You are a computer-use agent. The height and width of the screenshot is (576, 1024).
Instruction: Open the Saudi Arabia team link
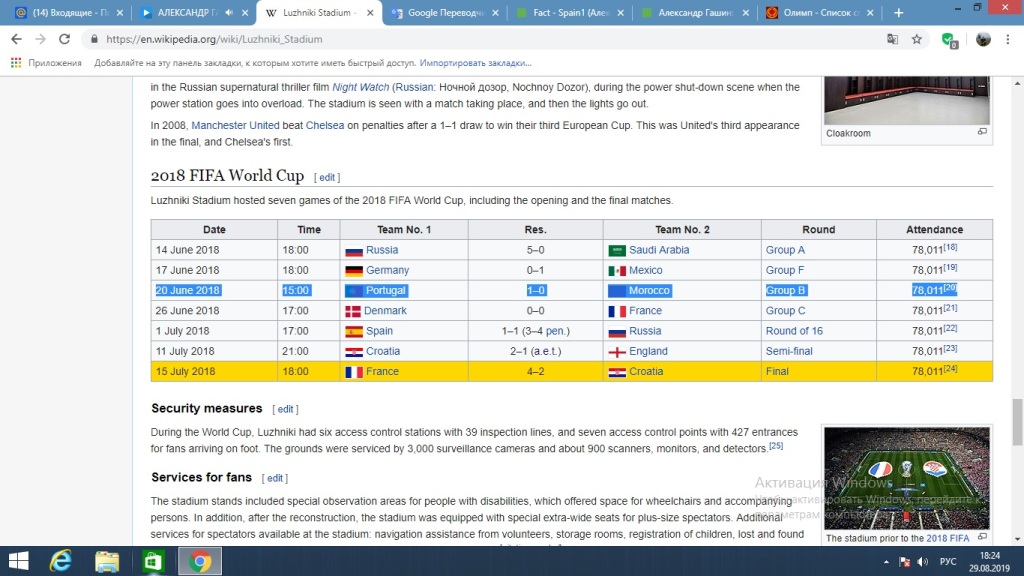coord(659,249)
